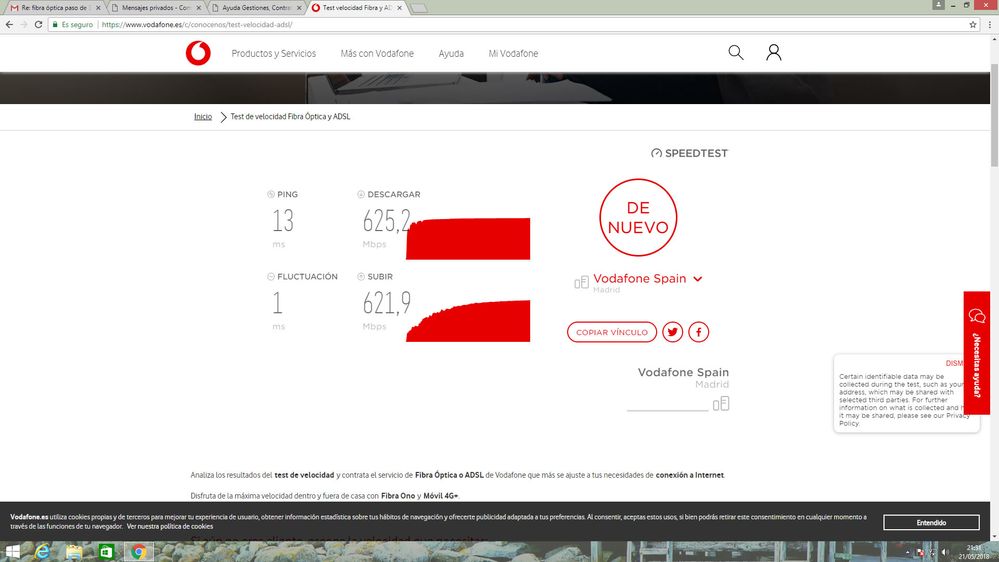
Task: Click the COPIAR VÍNCULO button
Action: pyautogui.click(x=612, y=332)
